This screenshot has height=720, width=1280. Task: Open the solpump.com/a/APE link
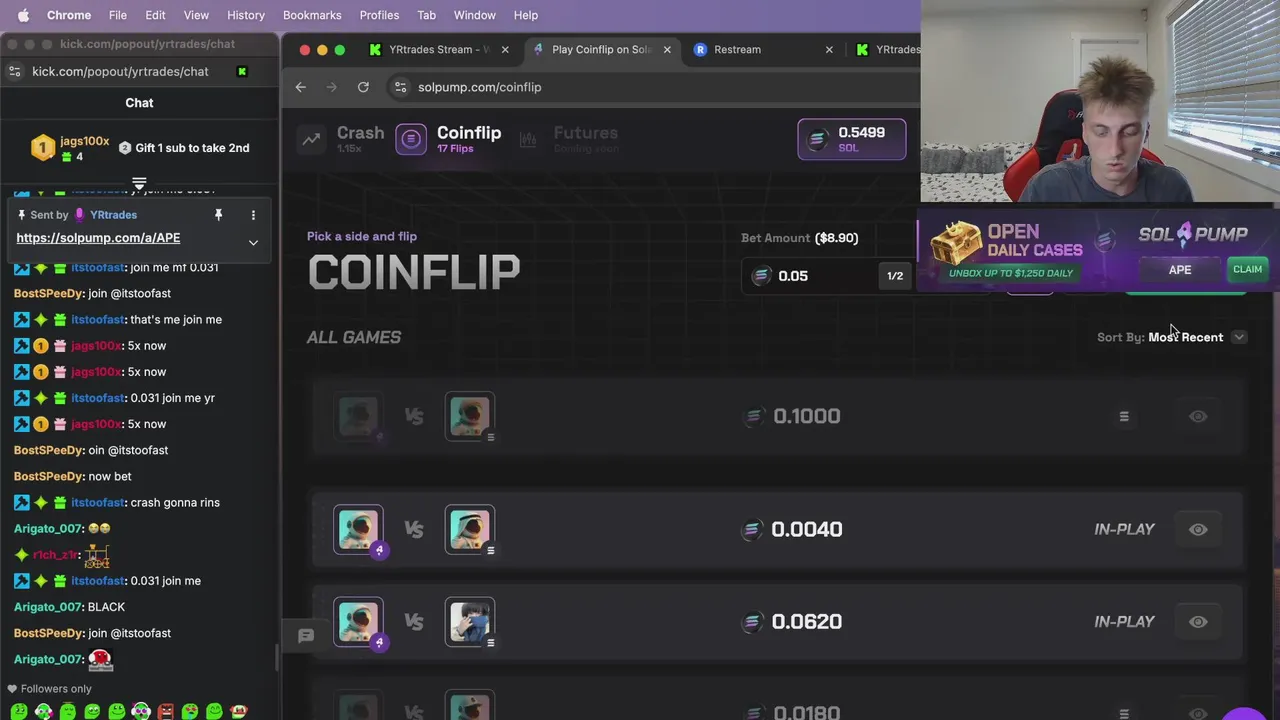pos(98,238)
